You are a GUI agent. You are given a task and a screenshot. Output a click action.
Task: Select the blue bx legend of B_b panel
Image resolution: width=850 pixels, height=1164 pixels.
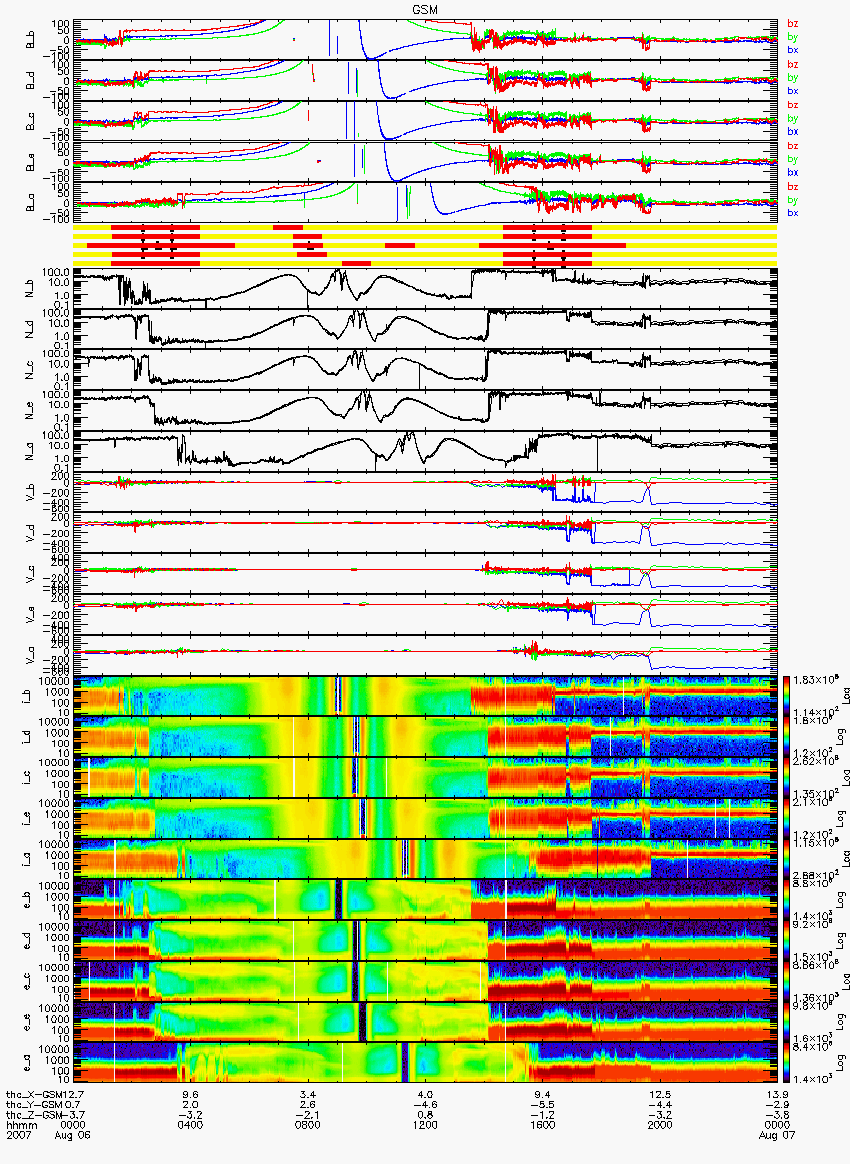coord(793,50)
